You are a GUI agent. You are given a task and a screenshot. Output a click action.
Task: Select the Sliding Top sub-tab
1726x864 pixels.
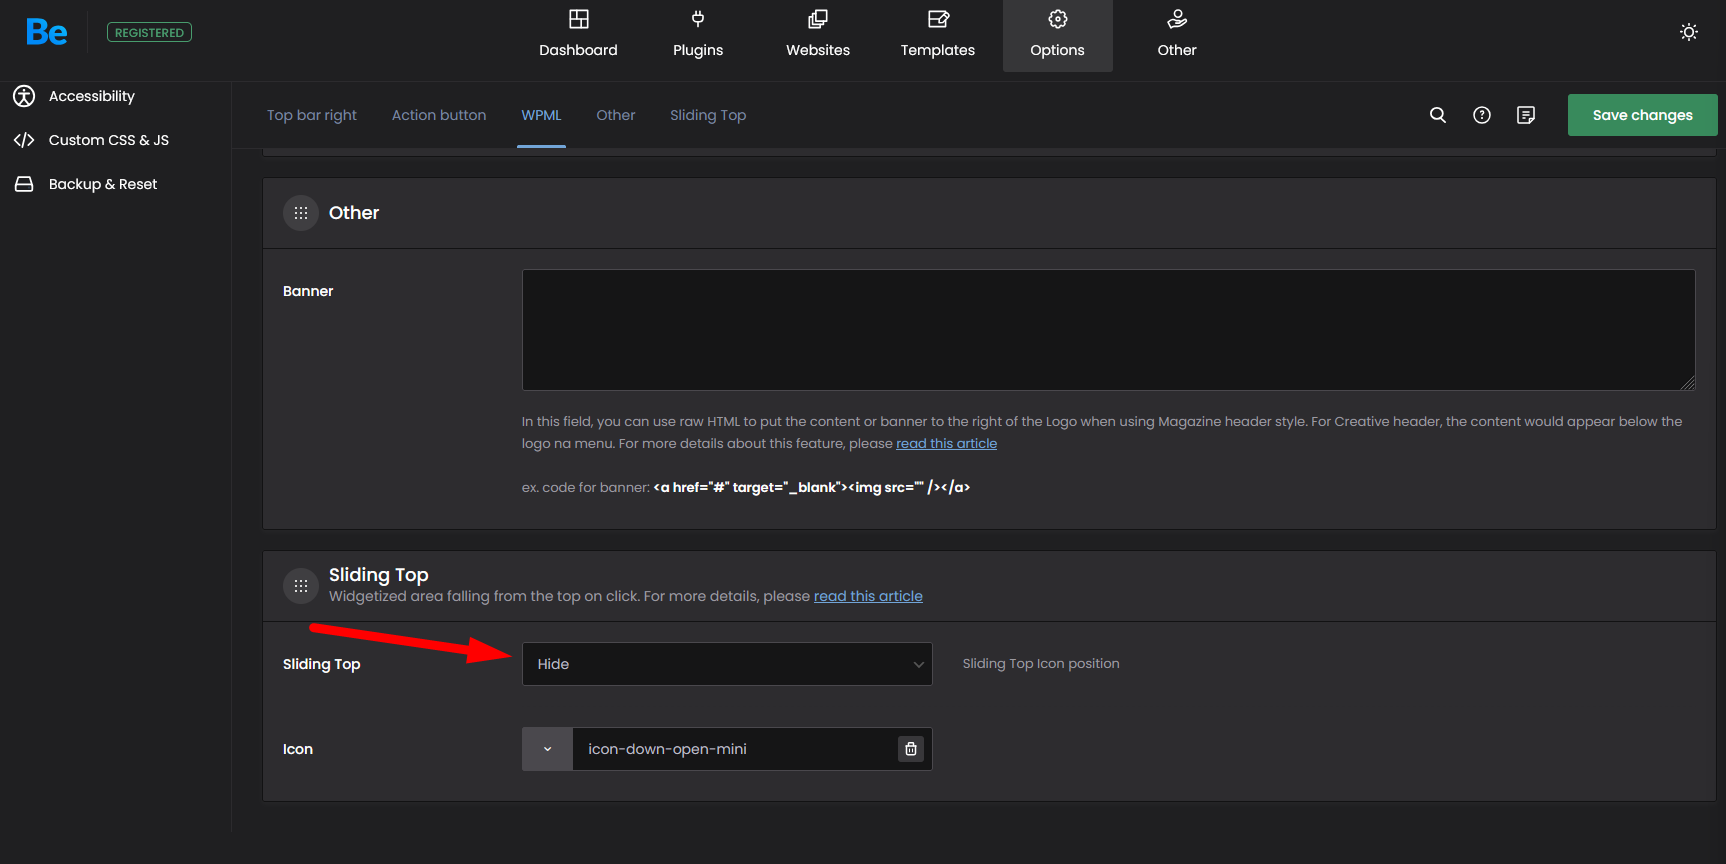pyautogui.click(x=708, y=115)
